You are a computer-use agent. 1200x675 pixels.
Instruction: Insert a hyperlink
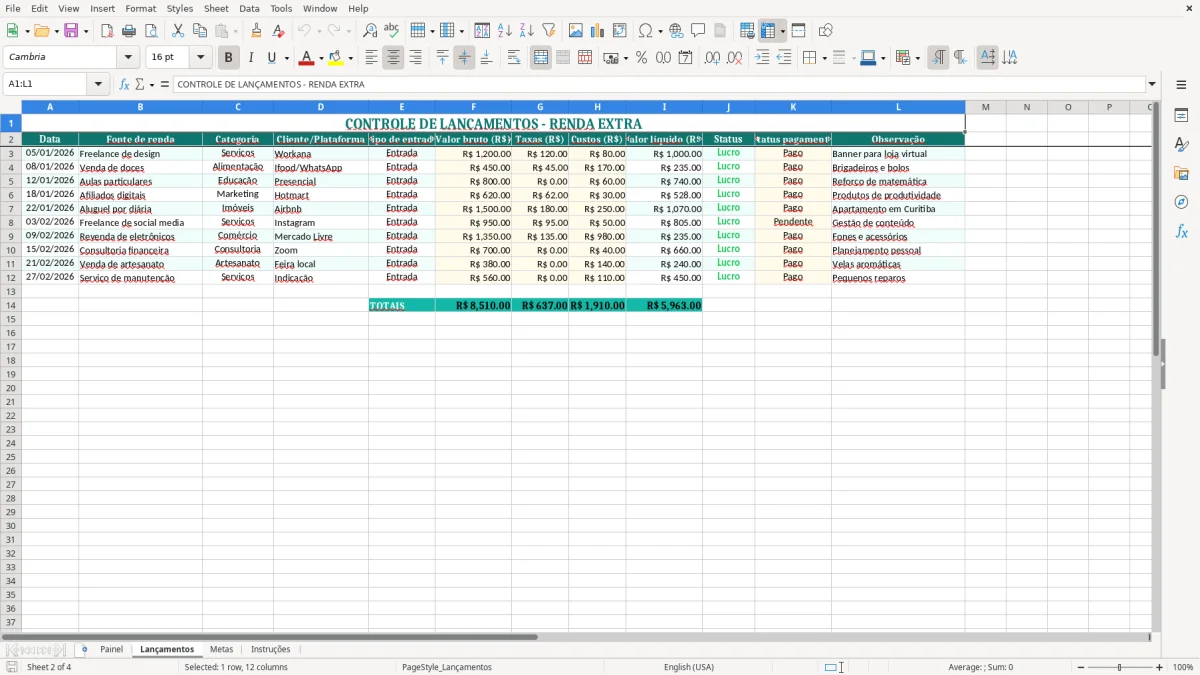point(676,31)
